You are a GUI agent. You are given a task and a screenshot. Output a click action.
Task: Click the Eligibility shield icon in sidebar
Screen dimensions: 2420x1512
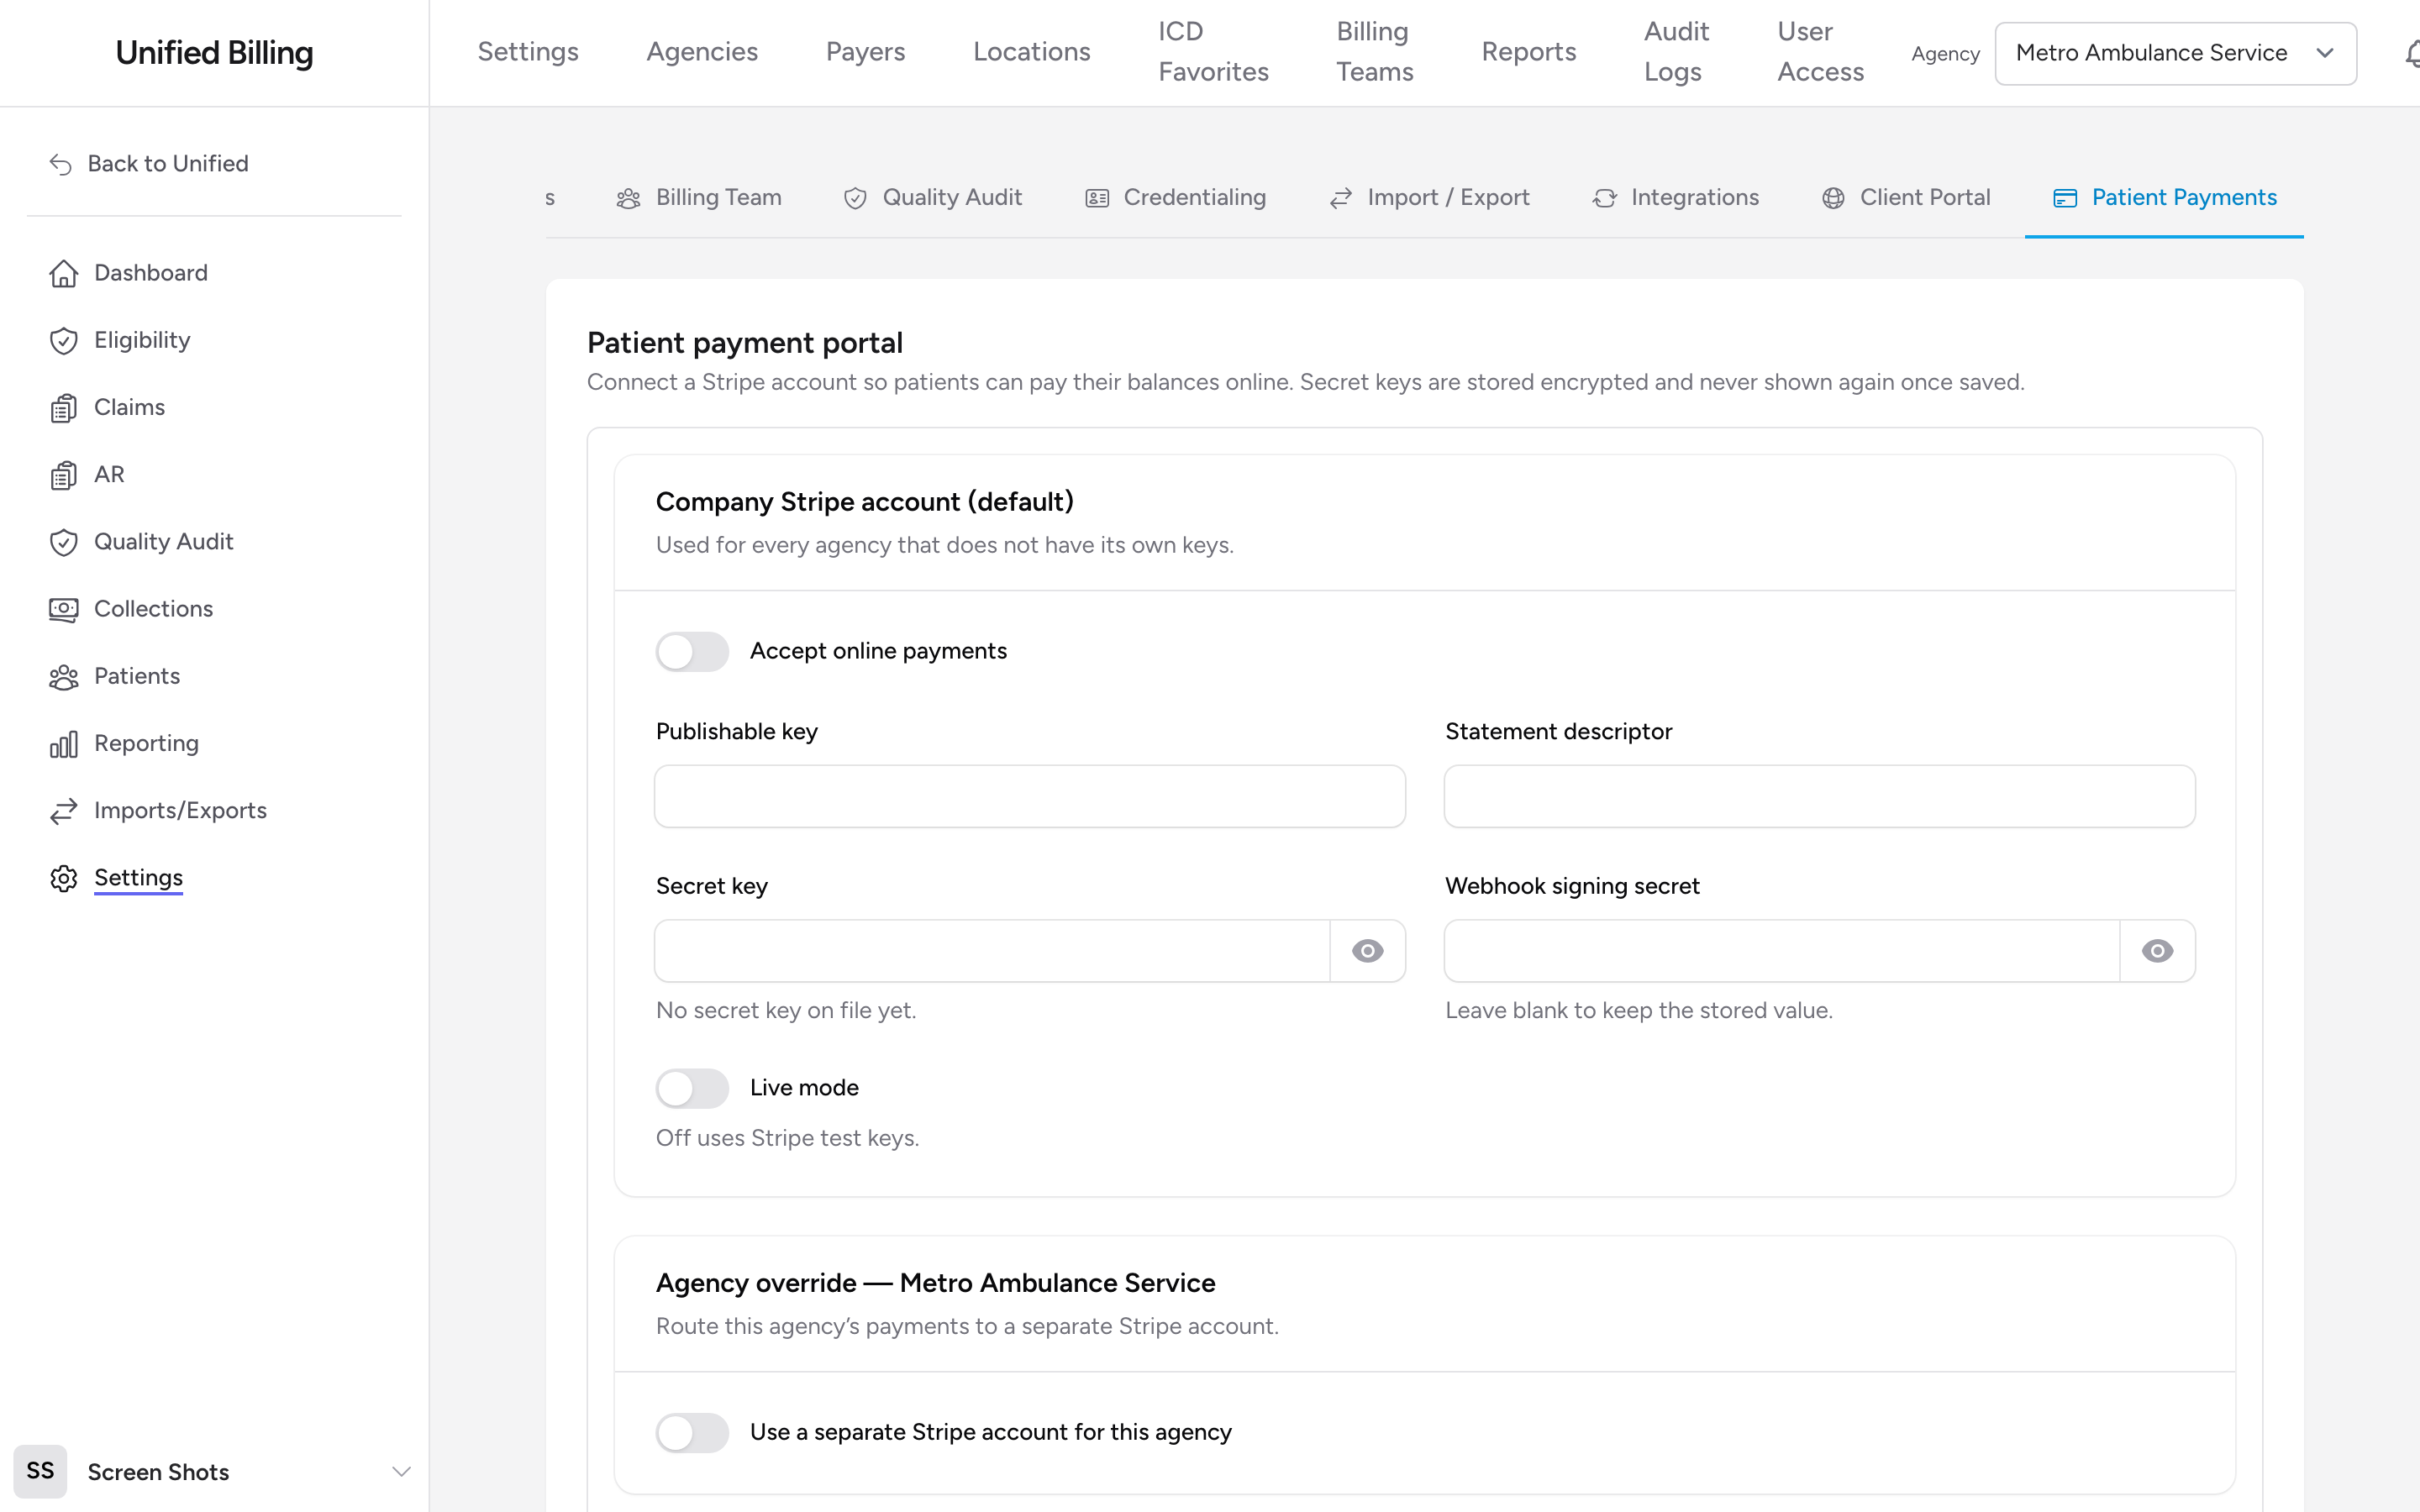(63, 340)
